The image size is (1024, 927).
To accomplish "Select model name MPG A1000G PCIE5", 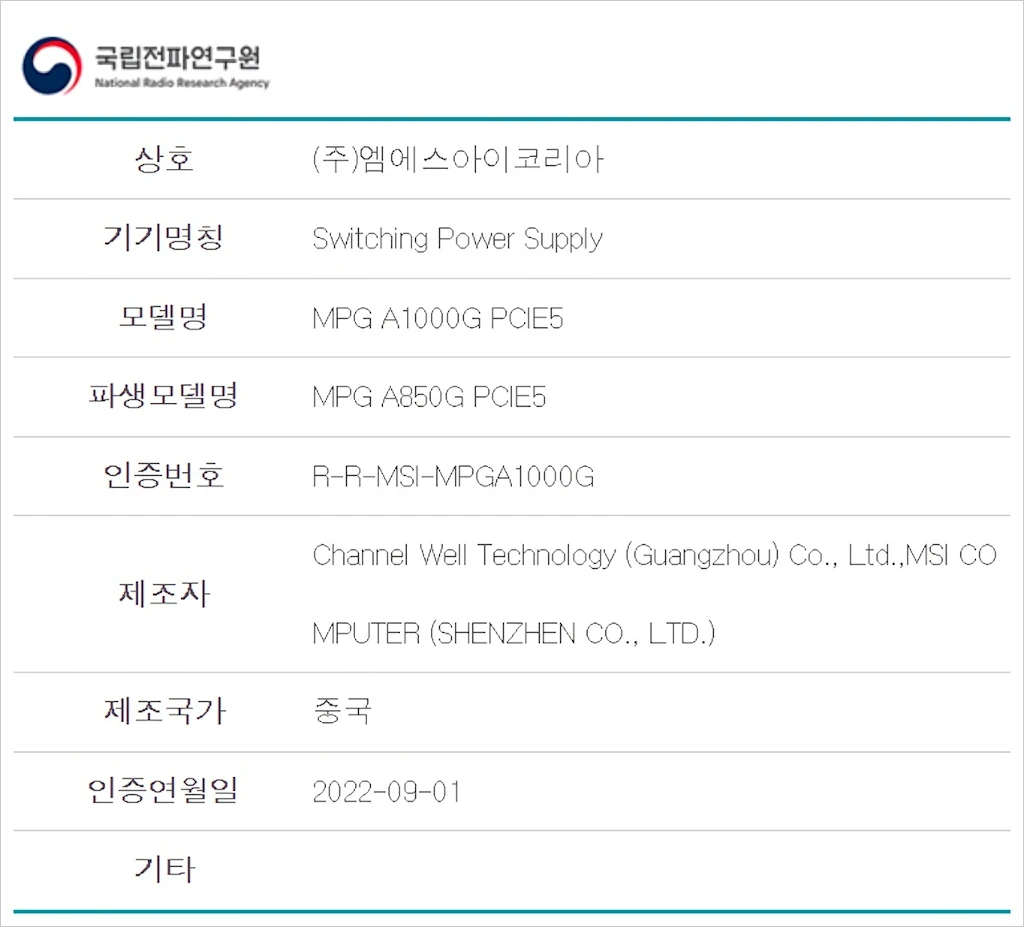I will click(x=438, y=319).
